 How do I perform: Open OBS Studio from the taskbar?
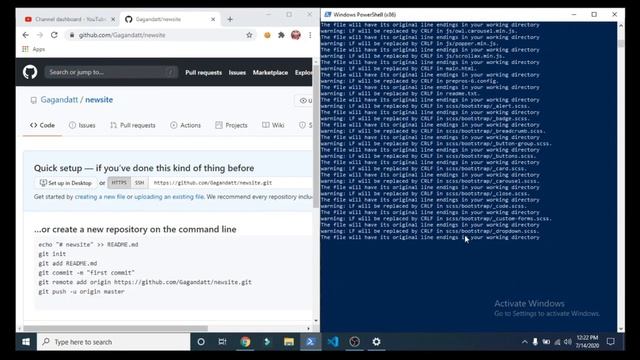[x=354, y=342]
